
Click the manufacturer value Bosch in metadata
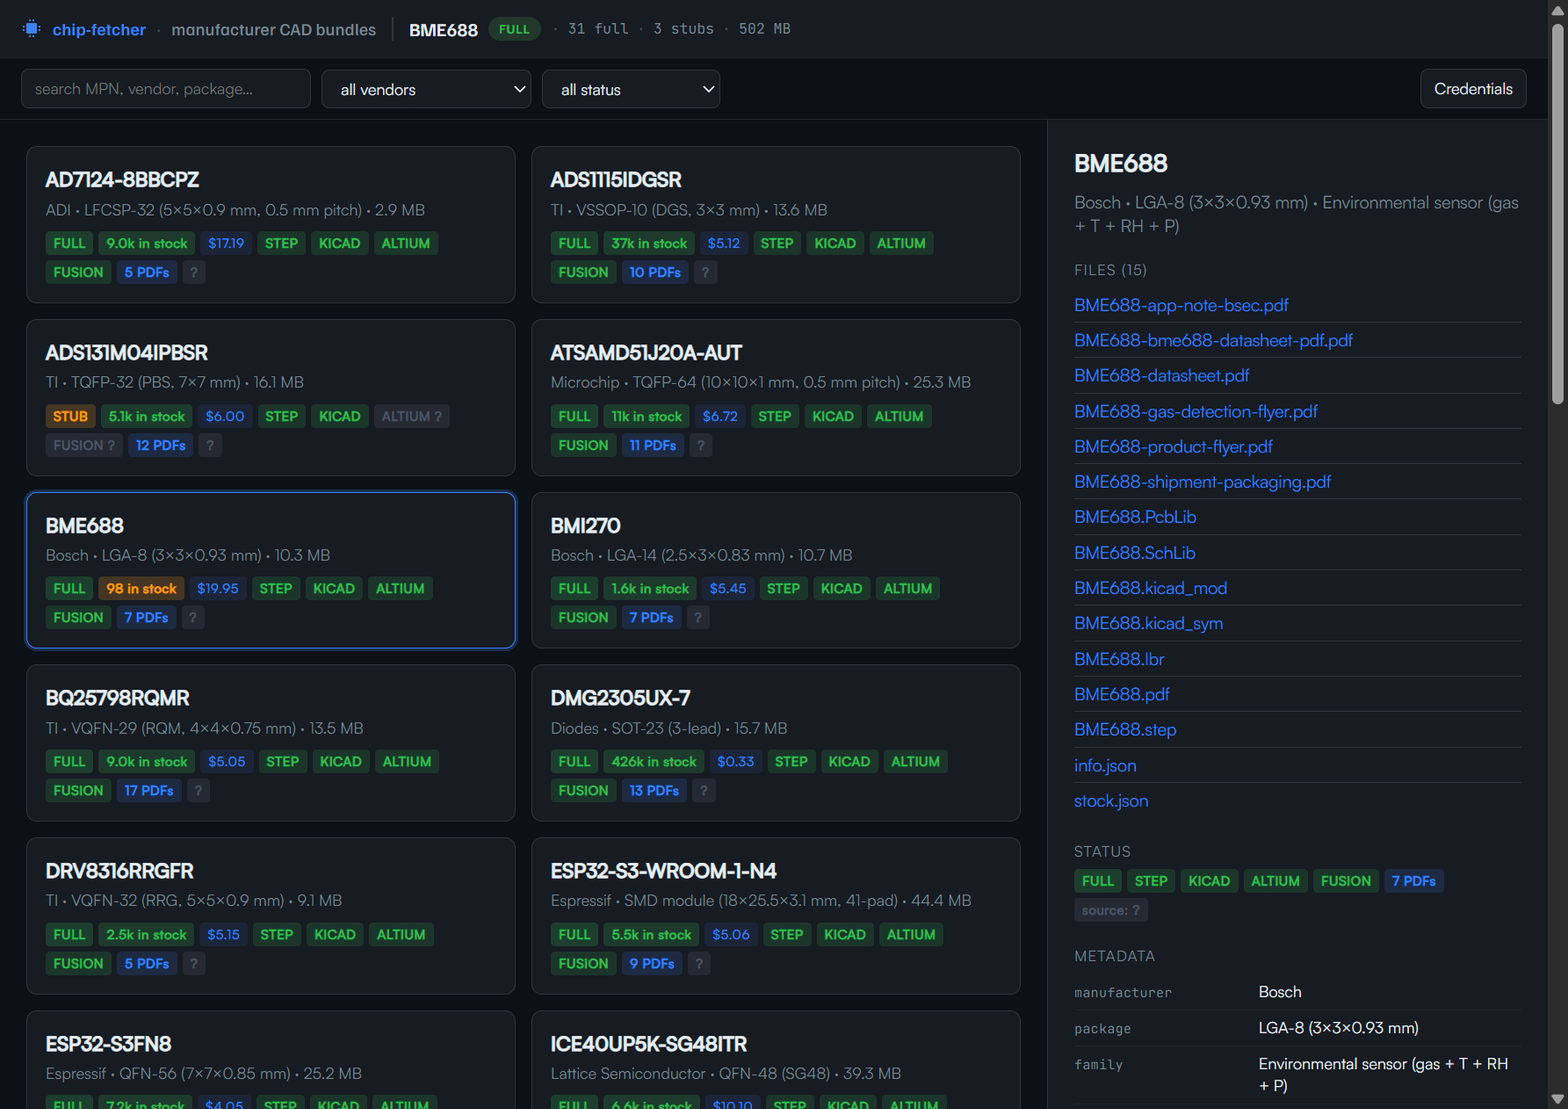[1280, 992]
